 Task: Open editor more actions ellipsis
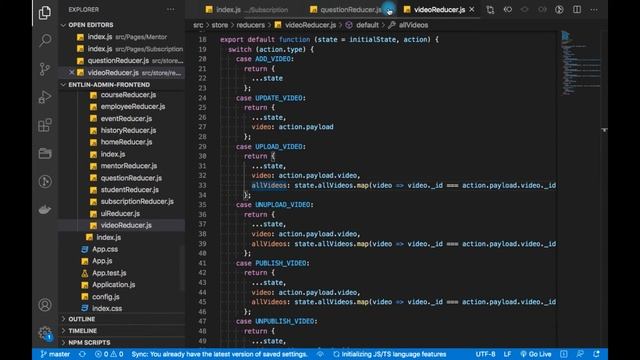(x=594, y=9)
